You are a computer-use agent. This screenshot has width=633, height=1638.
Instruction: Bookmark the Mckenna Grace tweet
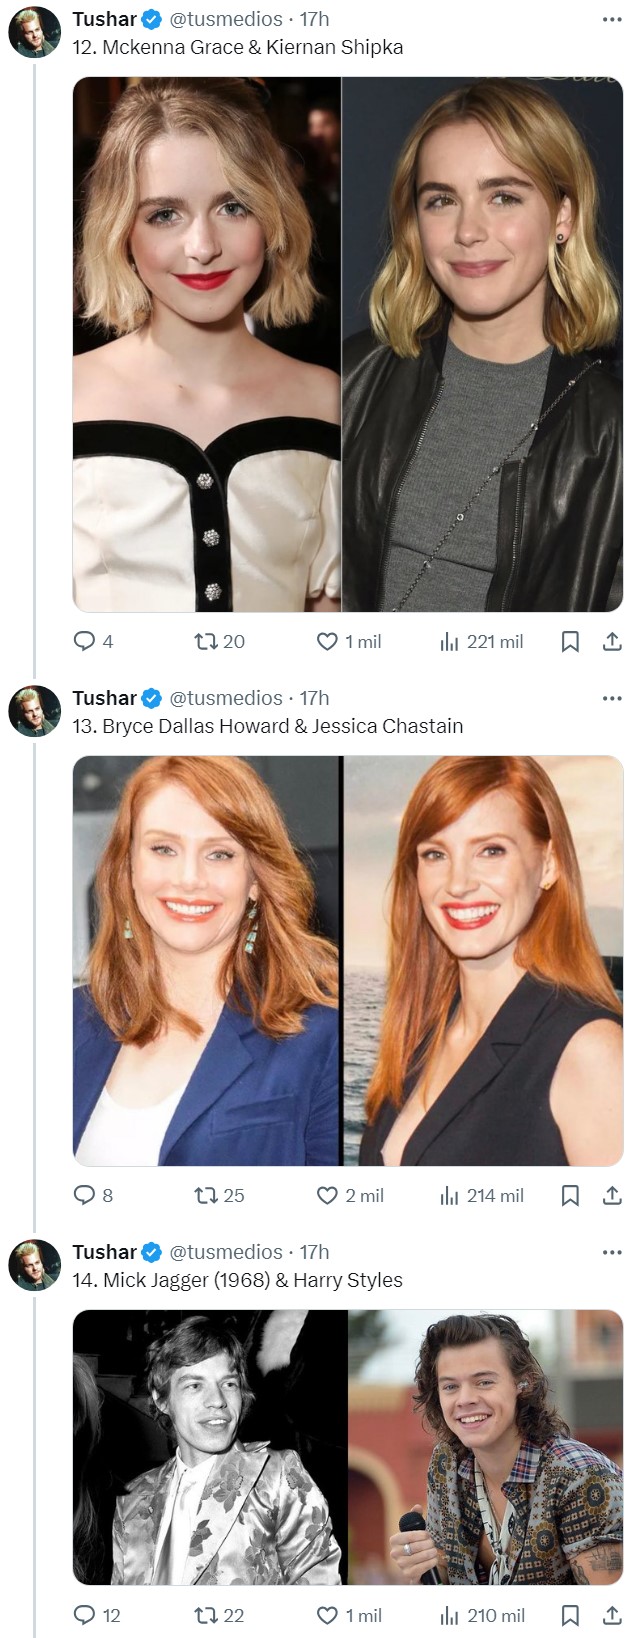570,641
